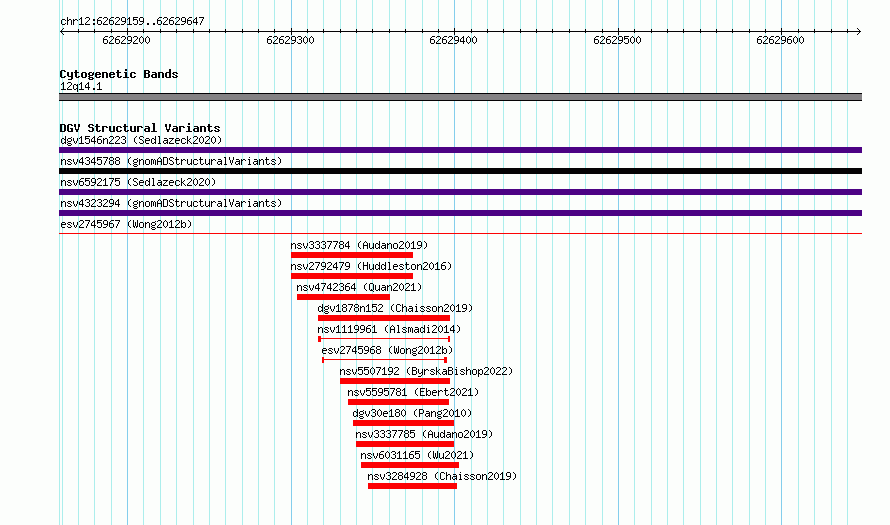This screenshot has width=890, height=525.
Task: Click the red bar under nsv4742364
Action: (343, 297)
